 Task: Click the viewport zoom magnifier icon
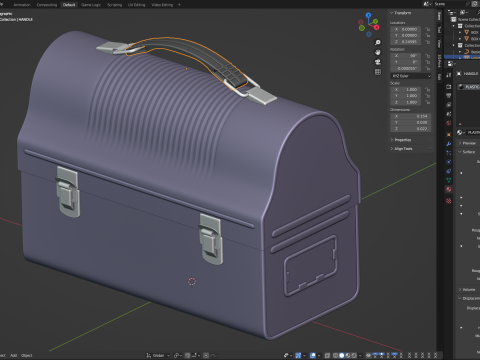point(378,42)
